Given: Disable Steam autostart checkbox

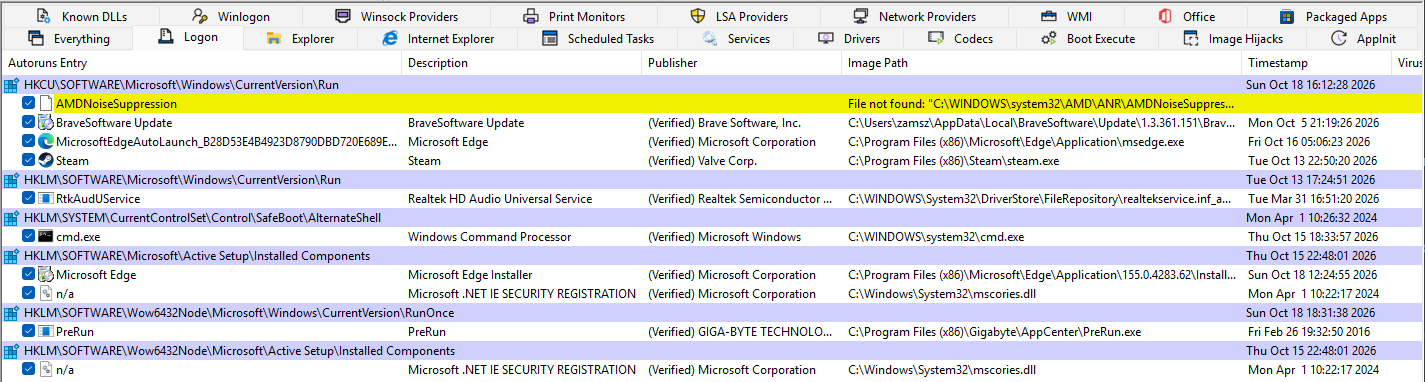Looking at the screenshot, I should click(x=29, y=161).
